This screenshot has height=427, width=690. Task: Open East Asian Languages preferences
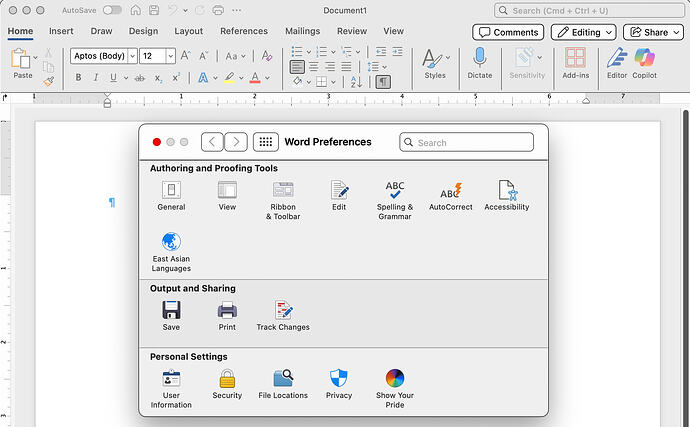172,251
